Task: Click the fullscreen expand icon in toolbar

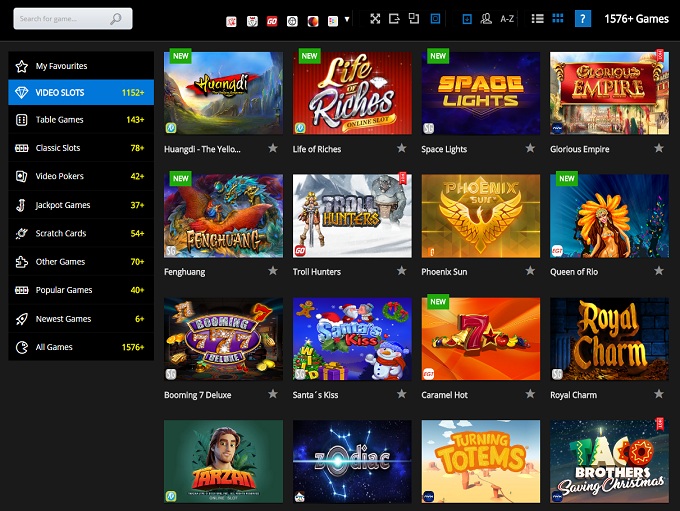Action: click(x=375, y=19)
